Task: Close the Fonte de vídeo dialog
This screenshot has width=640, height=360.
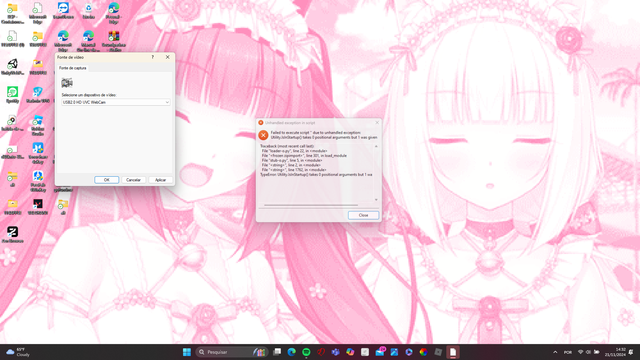Action: 167,57
